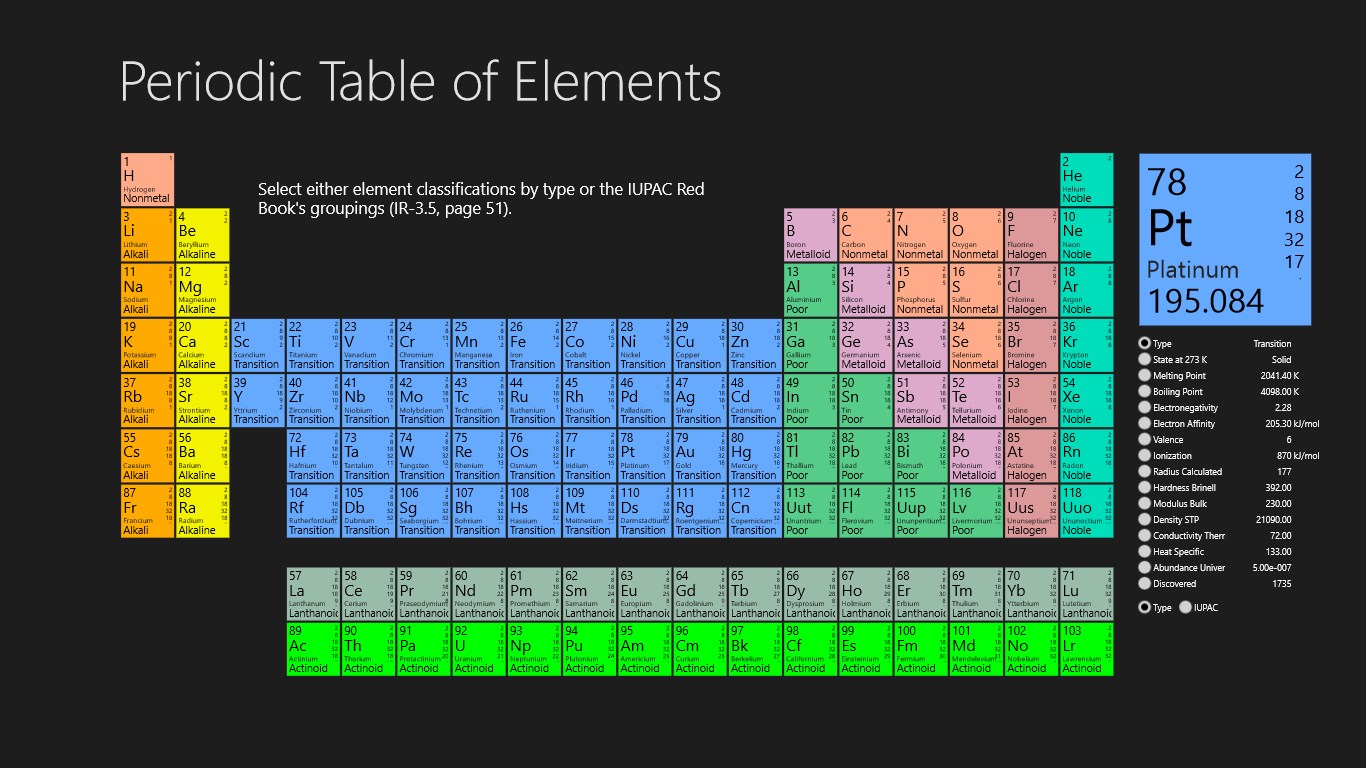Switch grouping to Type mode at bottom
This screenshot has height=768, width=1366.
(1145, 607)
